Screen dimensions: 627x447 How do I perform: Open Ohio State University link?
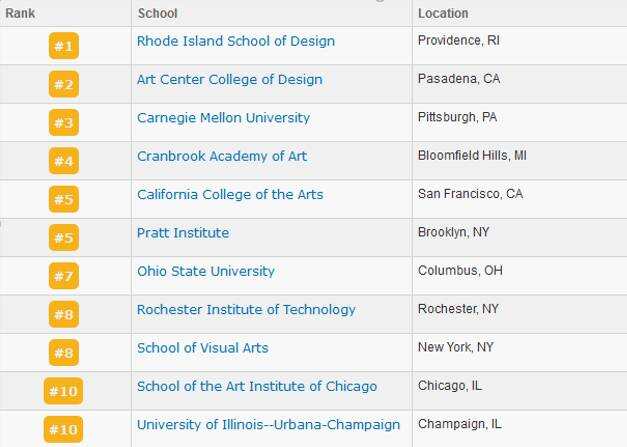click(x=206, y=271)
